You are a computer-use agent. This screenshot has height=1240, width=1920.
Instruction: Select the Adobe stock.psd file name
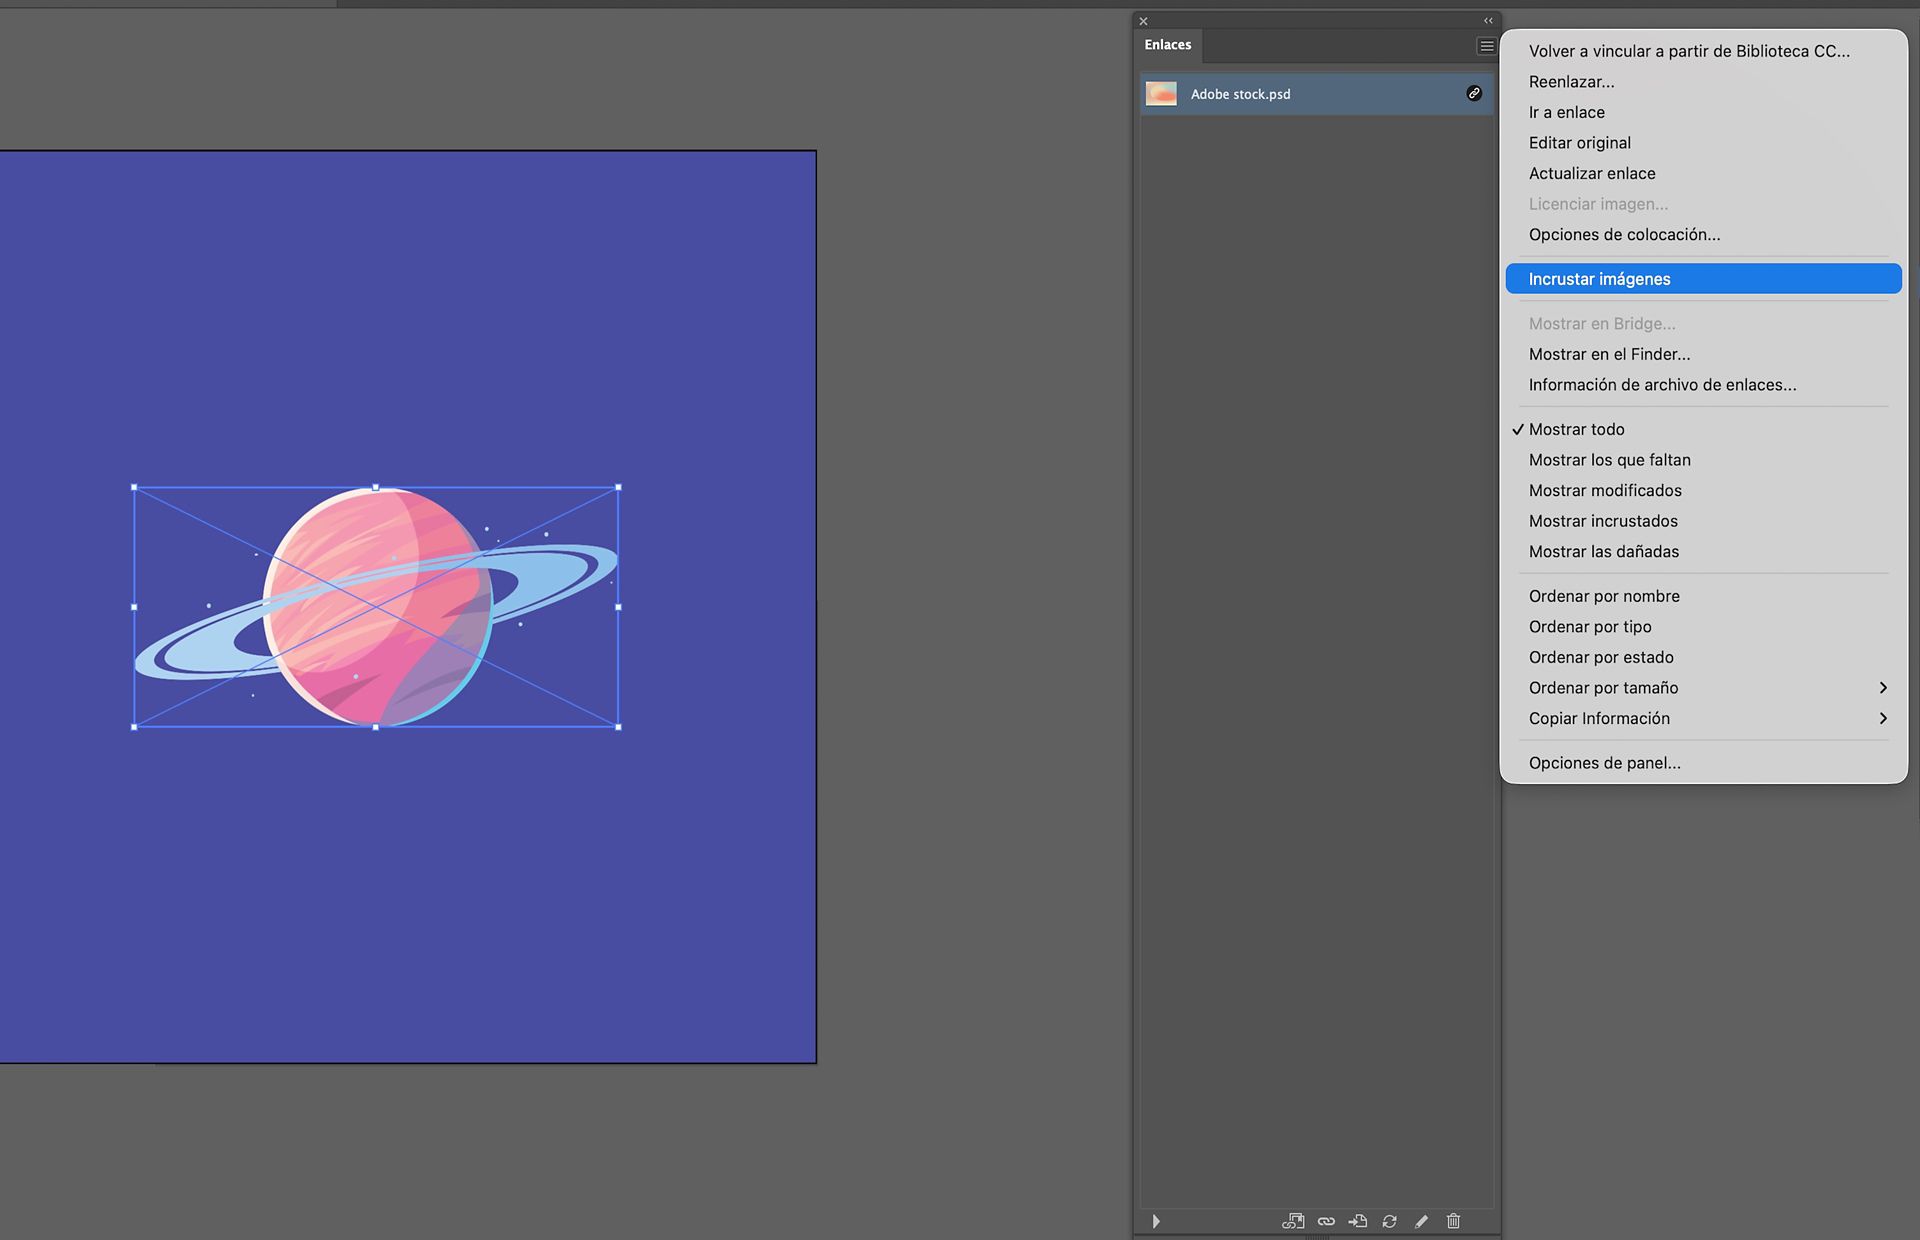click(x=1240, y=94)
